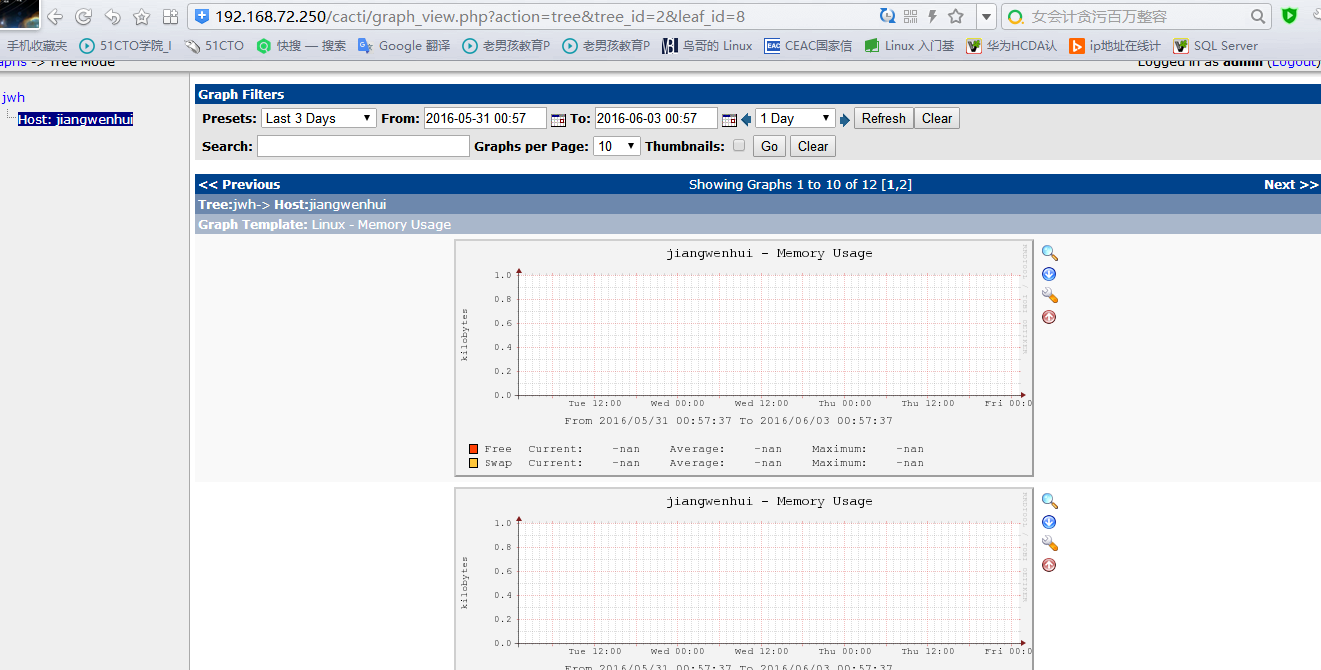The width and height of the screenshot is (1321, 670).
Task: Click the To date input field
Action: pos(656,118)
